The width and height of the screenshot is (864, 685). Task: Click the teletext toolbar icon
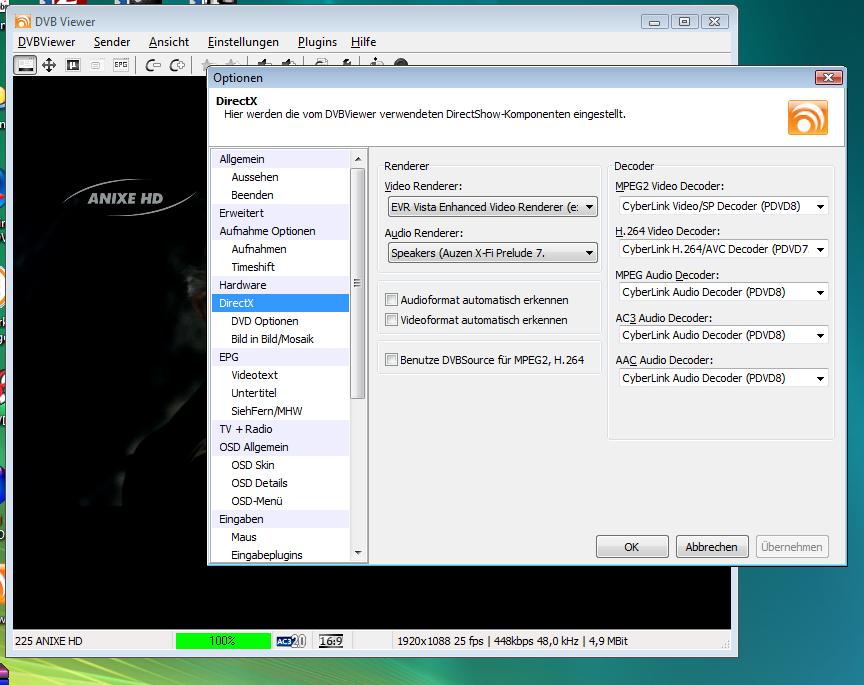tap(97, 65)
